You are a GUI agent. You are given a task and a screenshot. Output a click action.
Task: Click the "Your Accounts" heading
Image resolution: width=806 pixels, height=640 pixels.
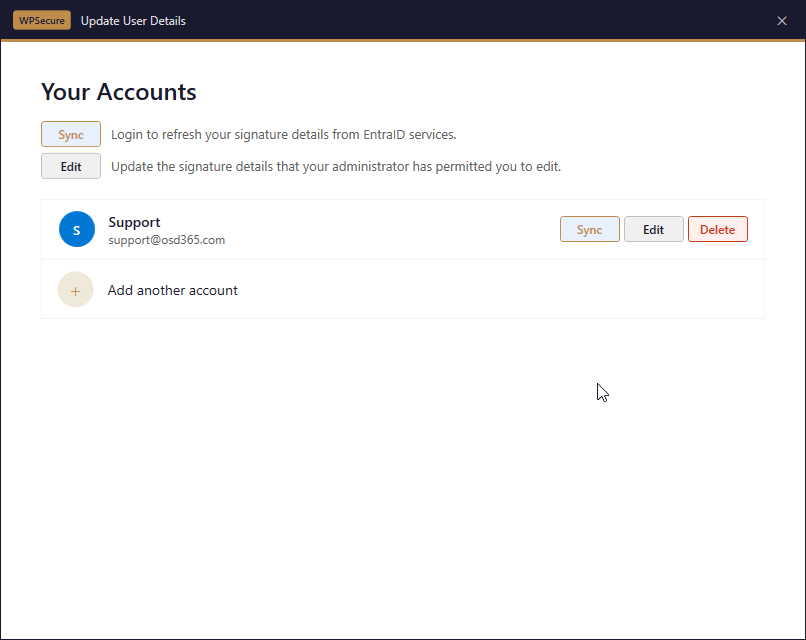[x=118, y=92]
